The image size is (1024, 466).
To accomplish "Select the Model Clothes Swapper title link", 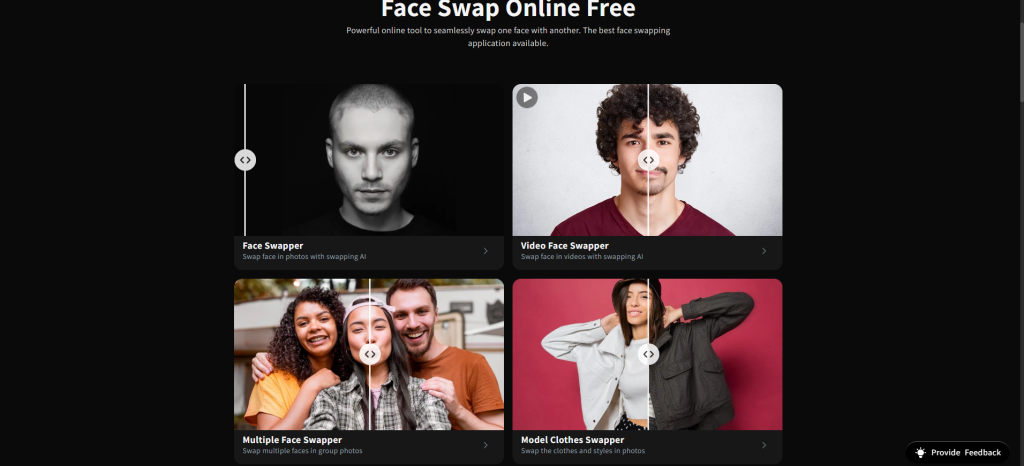I will click(x=572, y=440).
